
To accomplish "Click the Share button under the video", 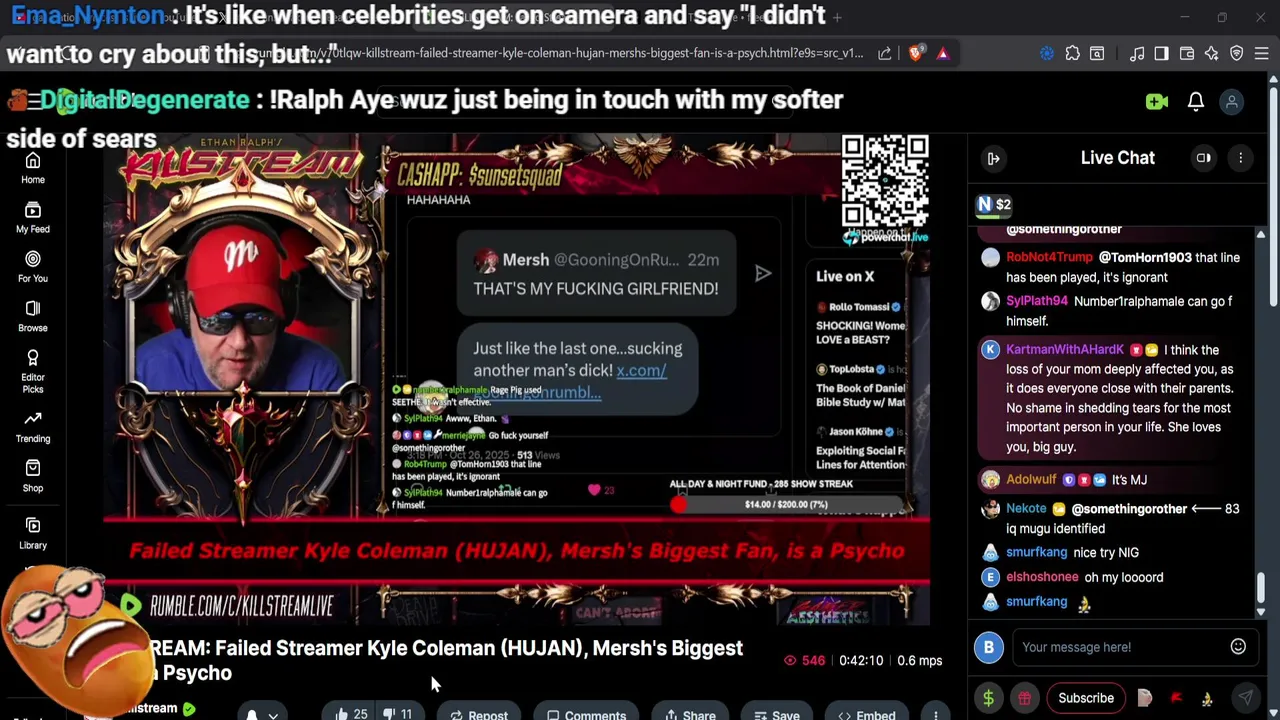I will pyautogui.click(x=690, y=714).
